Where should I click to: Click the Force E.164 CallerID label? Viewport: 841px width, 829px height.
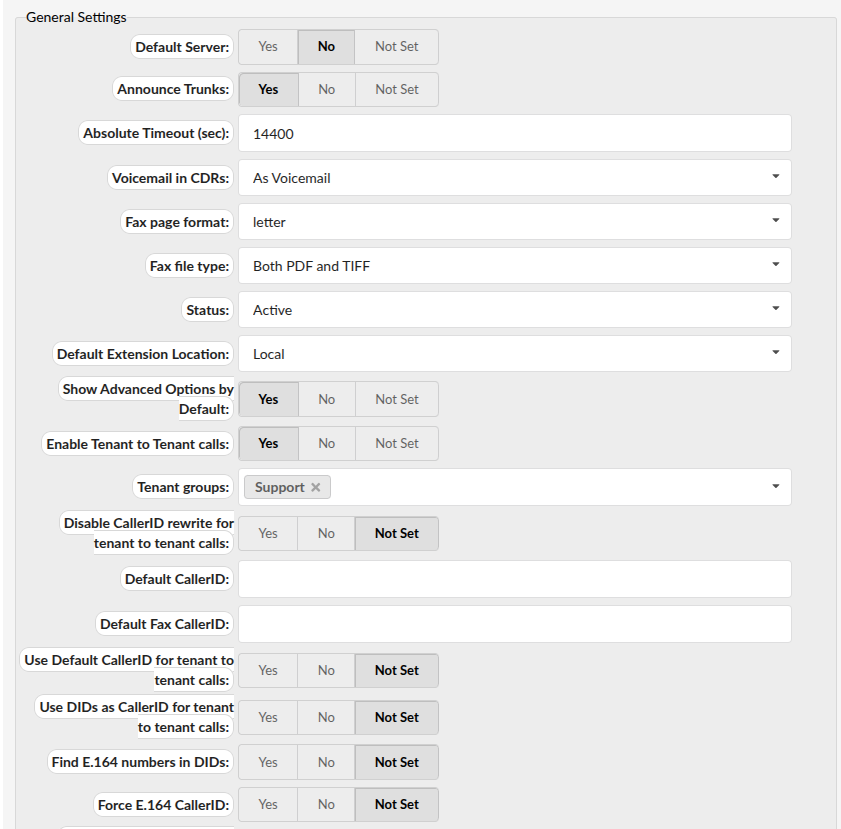tap(163, 805)
